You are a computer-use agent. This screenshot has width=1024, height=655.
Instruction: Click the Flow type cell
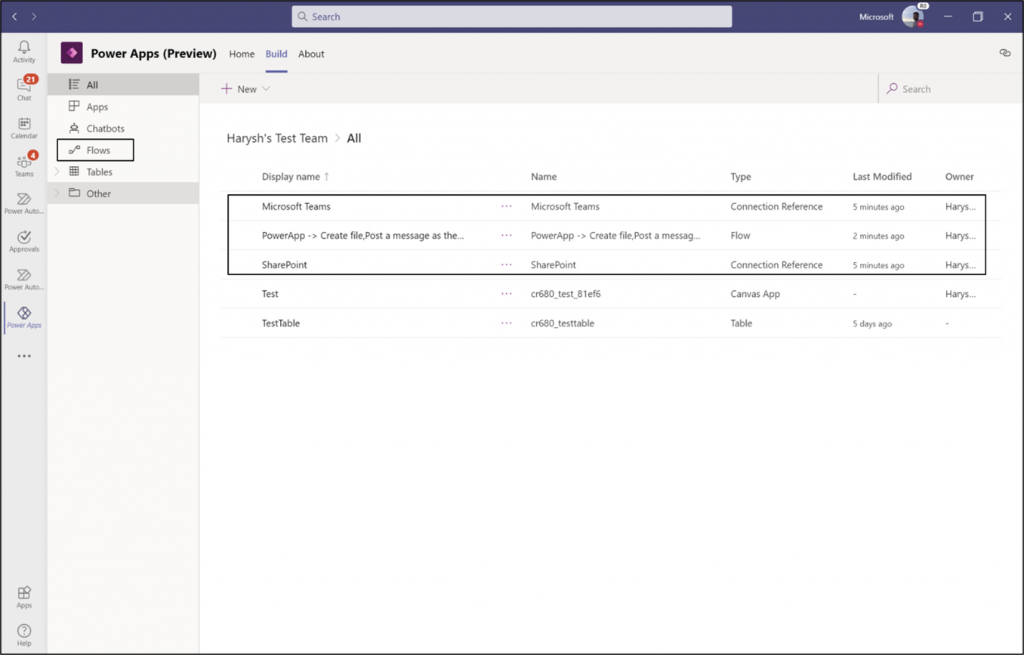pos(740,235)
